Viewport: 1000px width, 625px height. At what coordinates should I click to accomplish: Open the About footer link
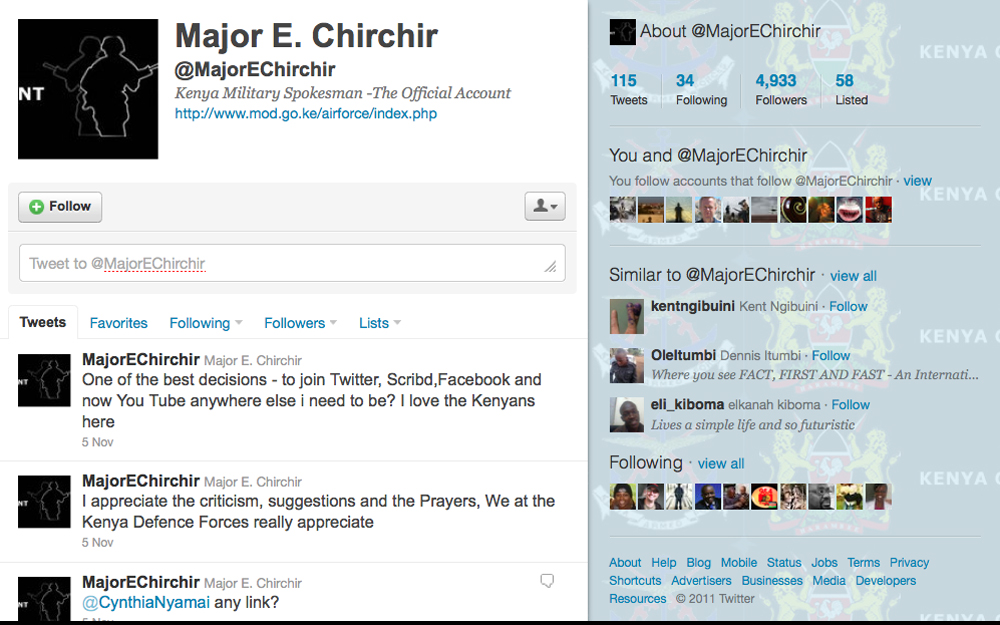point(625,562)
